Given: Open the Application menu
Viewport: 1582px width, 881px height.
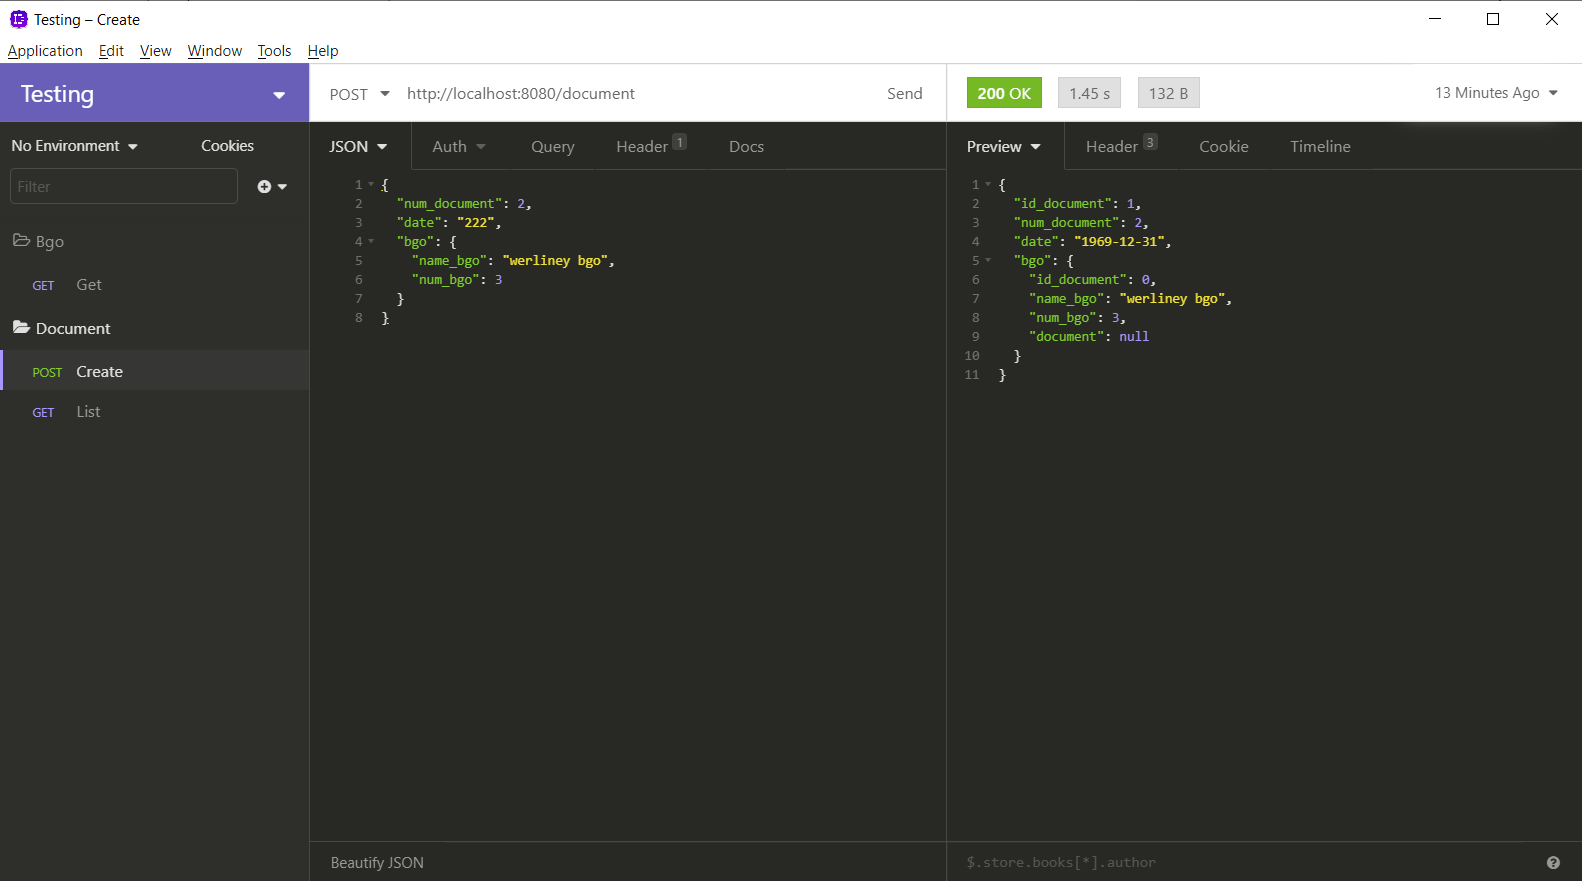Looking at the screenshot, I should [45, 51].
